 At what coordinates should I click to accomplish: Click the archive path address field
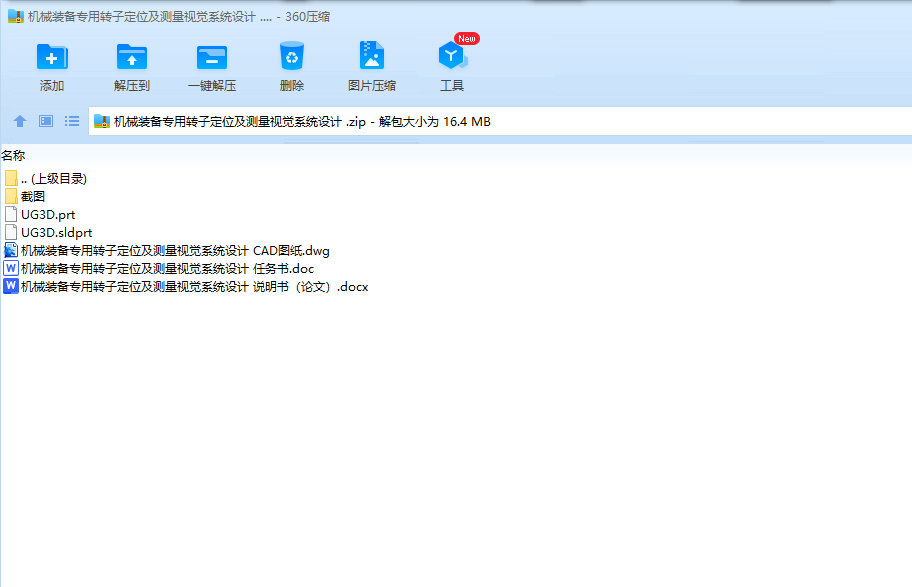point(500,122)
